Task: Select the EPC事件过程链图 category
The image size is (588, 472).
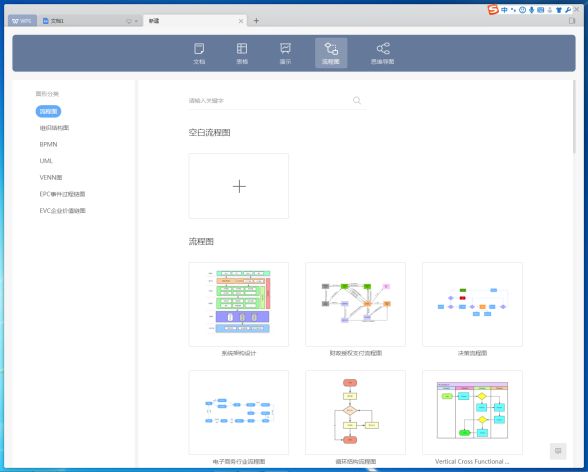Action: coord(62,194)
